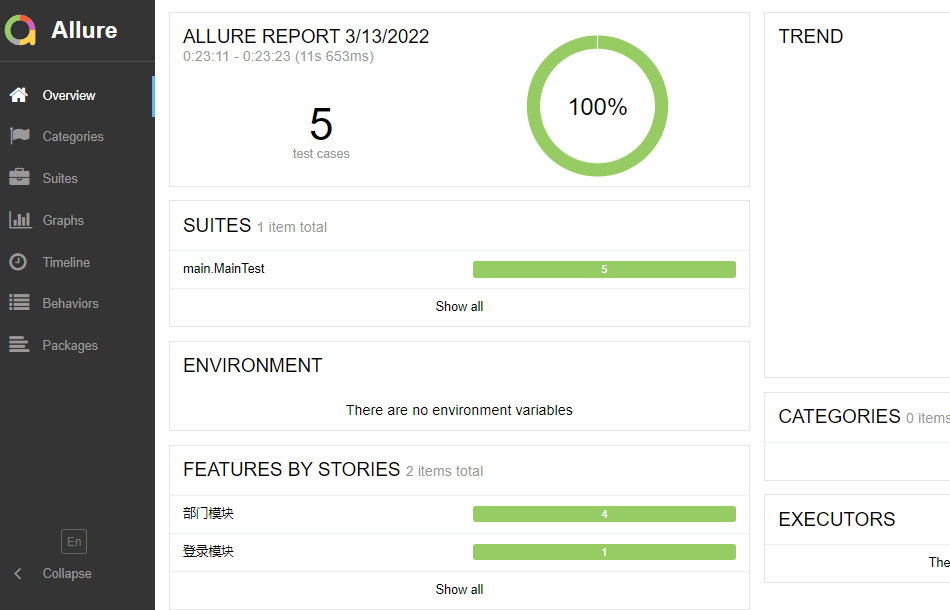Open the 登录模块 feature row
This screenshot has width=950, height=610.
[459, 552]
